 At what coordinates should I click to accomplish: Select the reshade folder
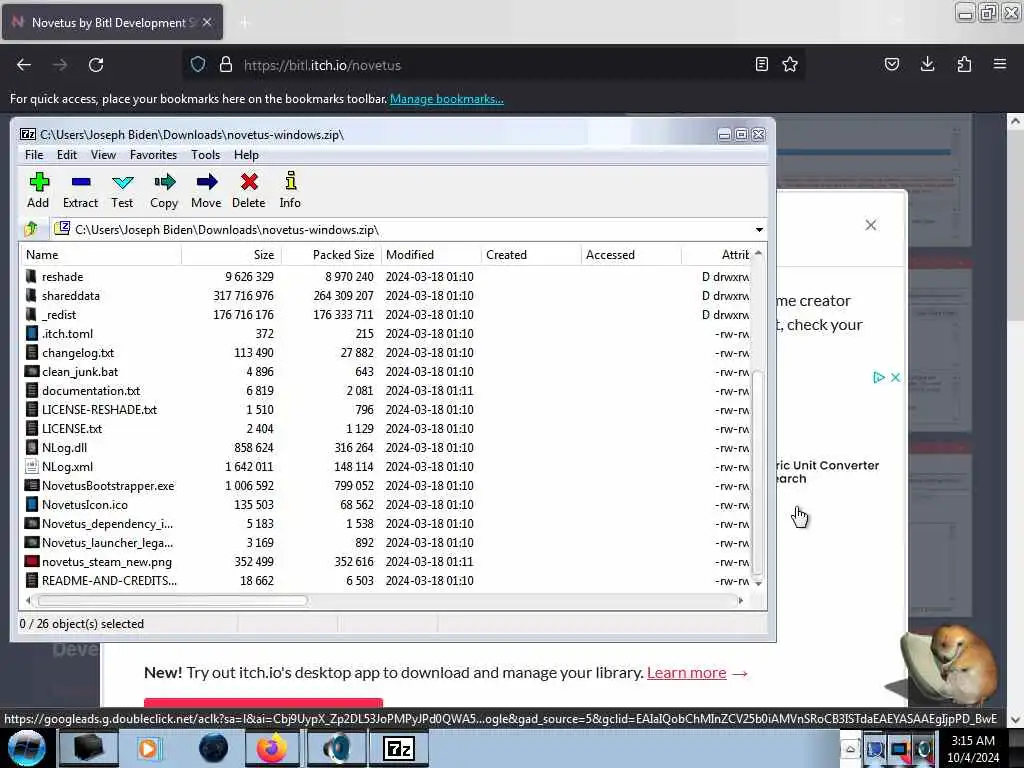point(62,277)
